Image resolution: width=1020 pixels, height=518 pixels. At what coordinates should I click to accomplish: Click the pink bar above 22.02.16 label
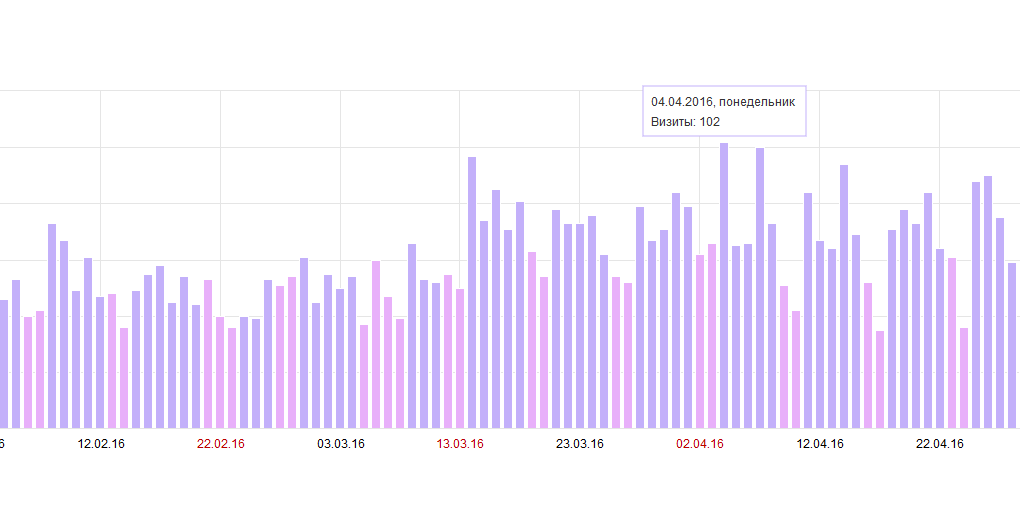pyautogui.click(x=220, y=373)
